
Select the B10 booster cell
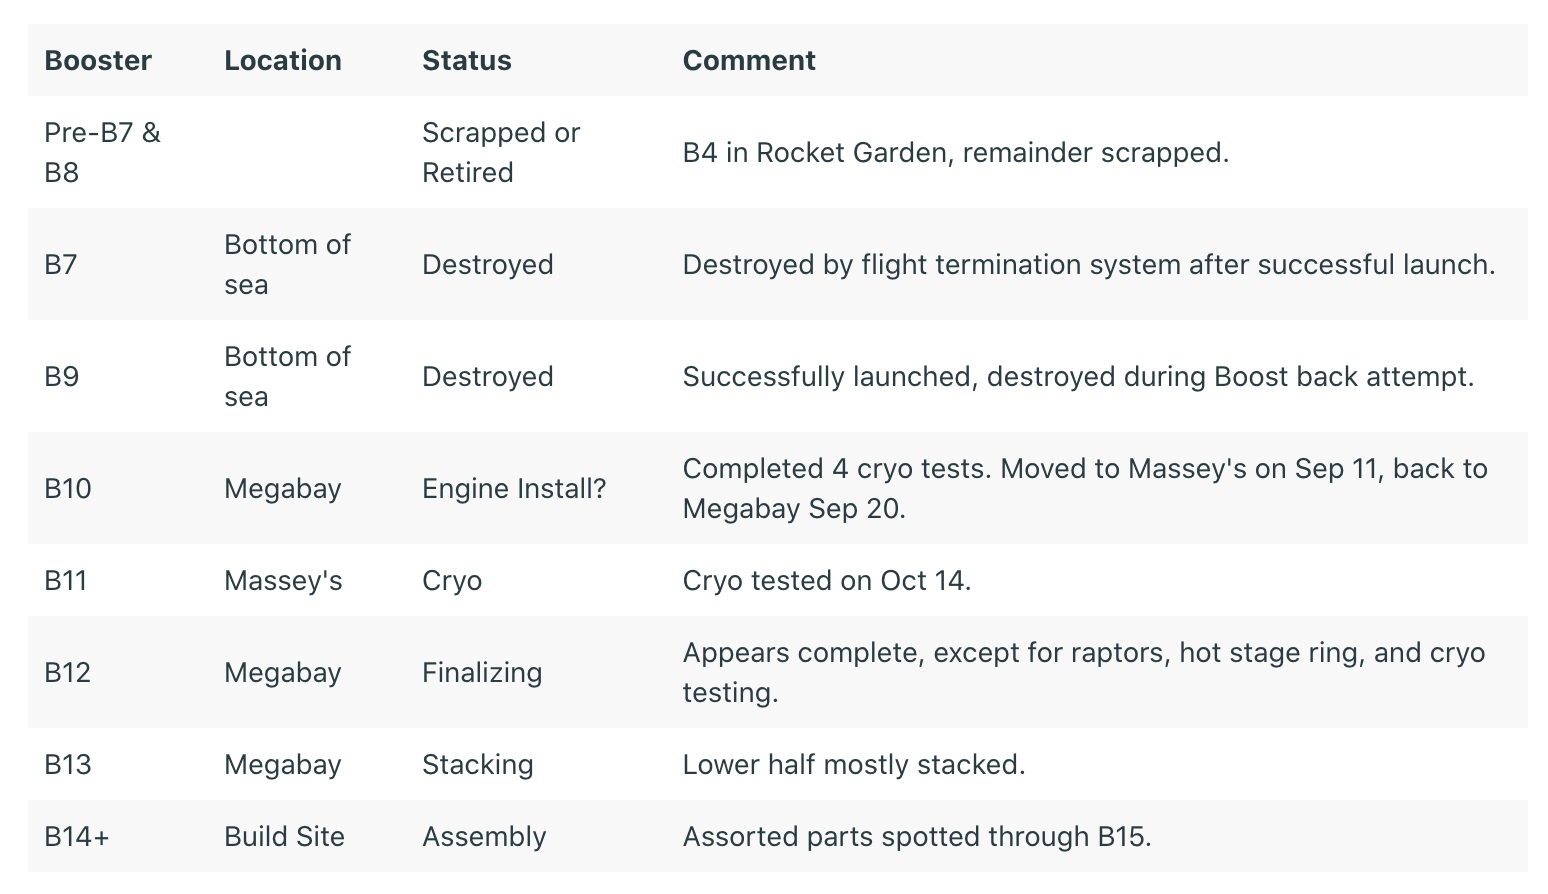tap(68, 489)
